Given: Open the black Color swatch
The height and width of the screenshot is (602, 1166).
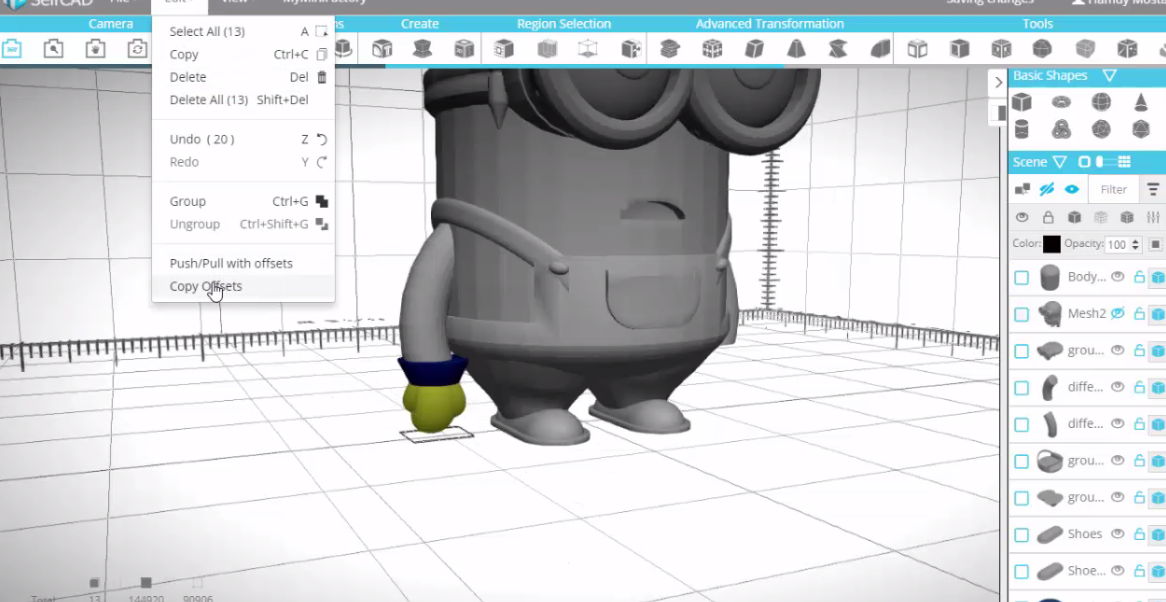Looking at the screenshot, I should [x=1051, y=245].
